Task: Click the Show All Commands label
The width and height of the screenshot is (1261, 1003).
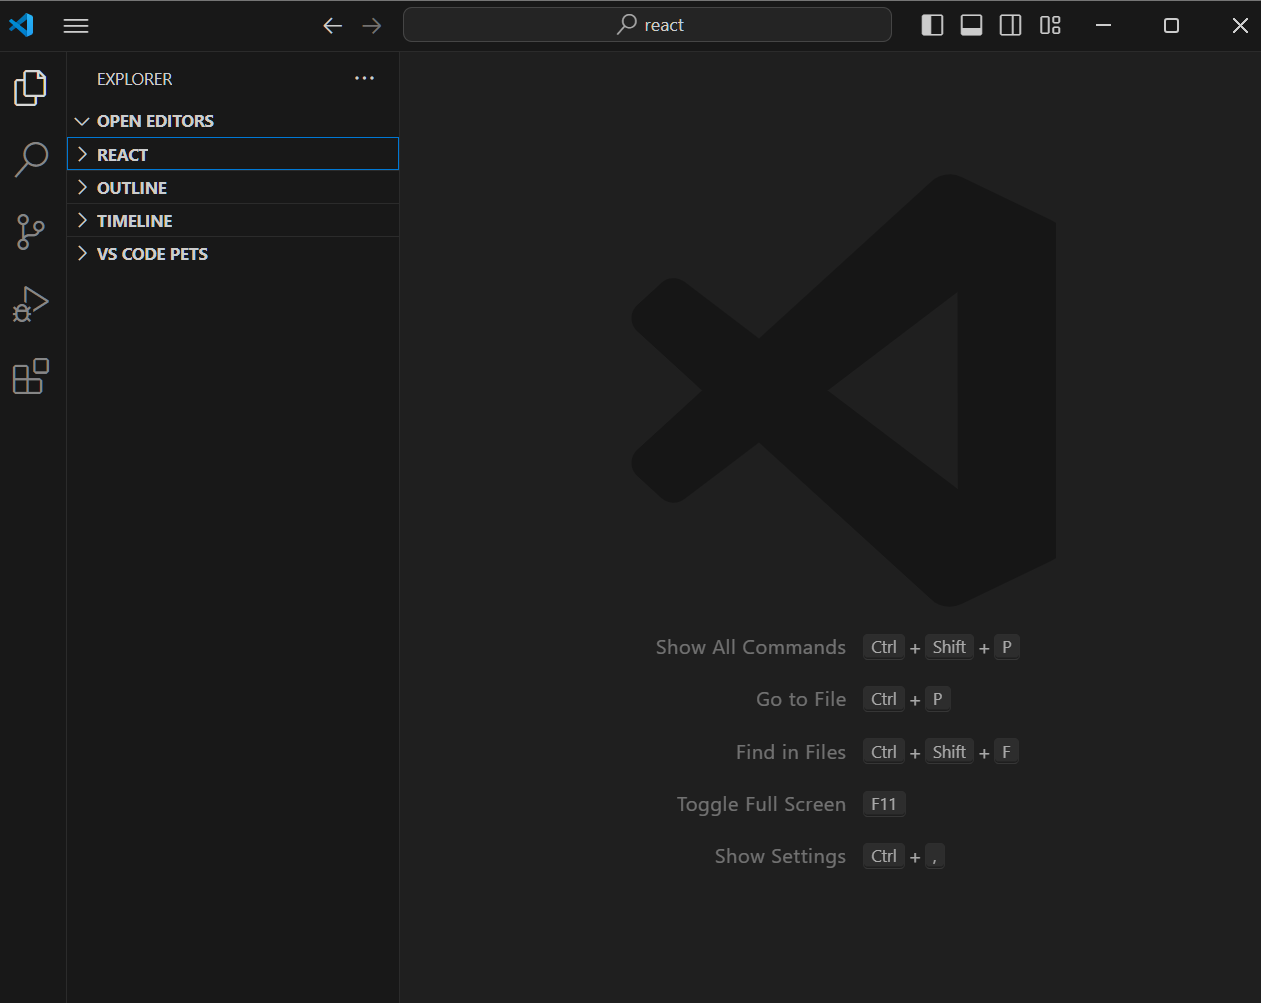Action: (751, 647)
